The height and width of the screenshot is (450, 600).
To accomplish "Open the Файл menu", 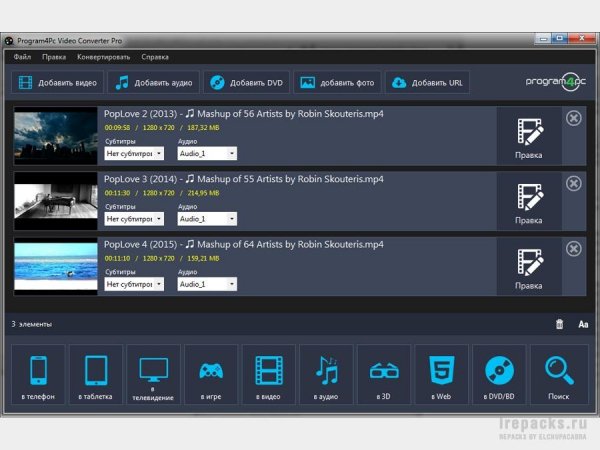I will pyautogui.click(x=22, y=57).
